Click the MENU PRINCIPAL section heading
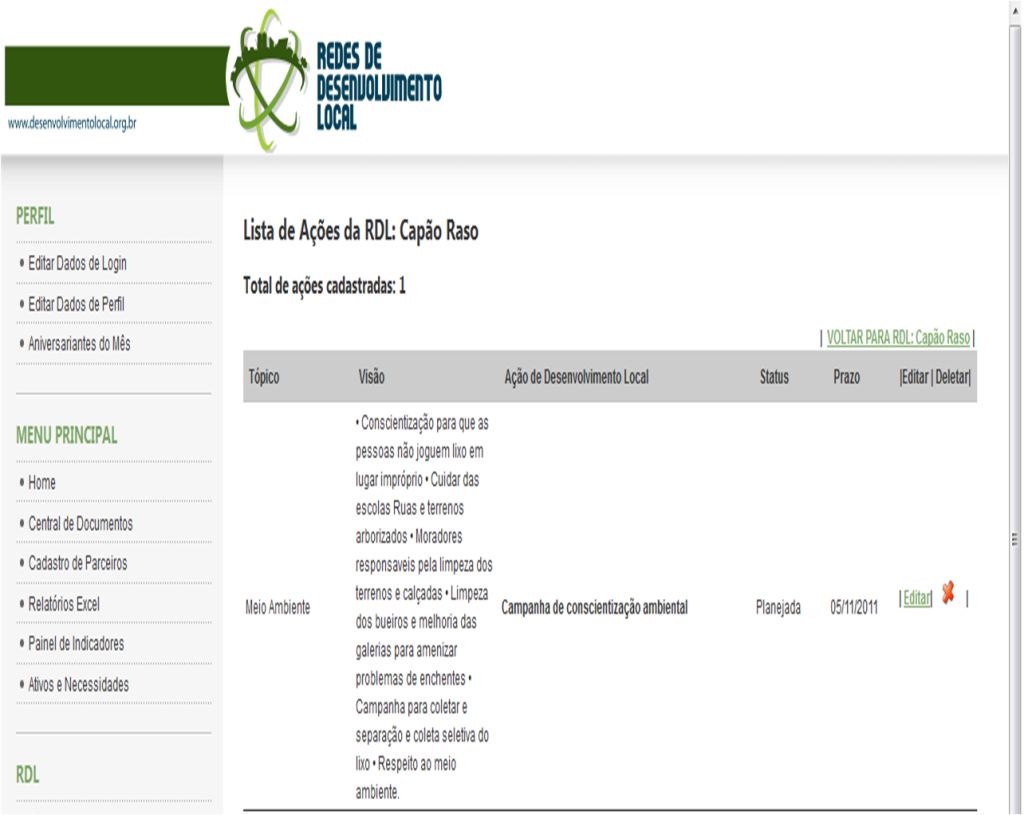Image resolution: width=1024 pixels, height=815 pixels. [67, 436]
